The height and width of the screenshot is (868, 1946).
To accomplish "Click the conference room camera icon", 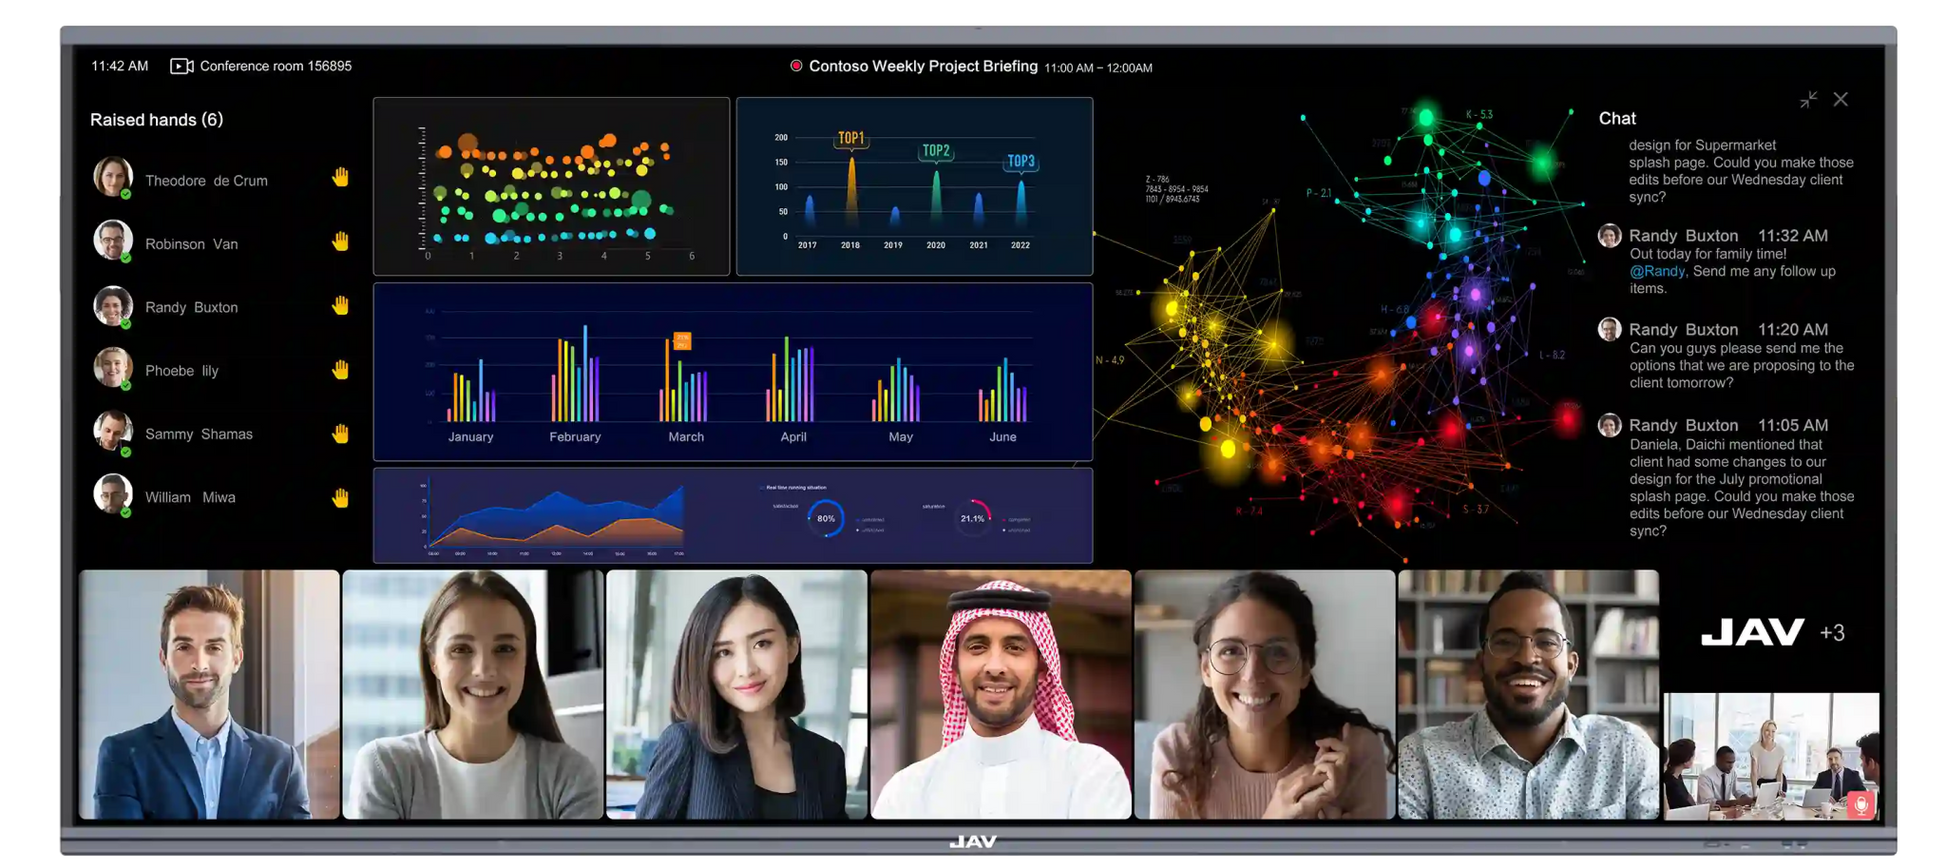I will 181,66.
